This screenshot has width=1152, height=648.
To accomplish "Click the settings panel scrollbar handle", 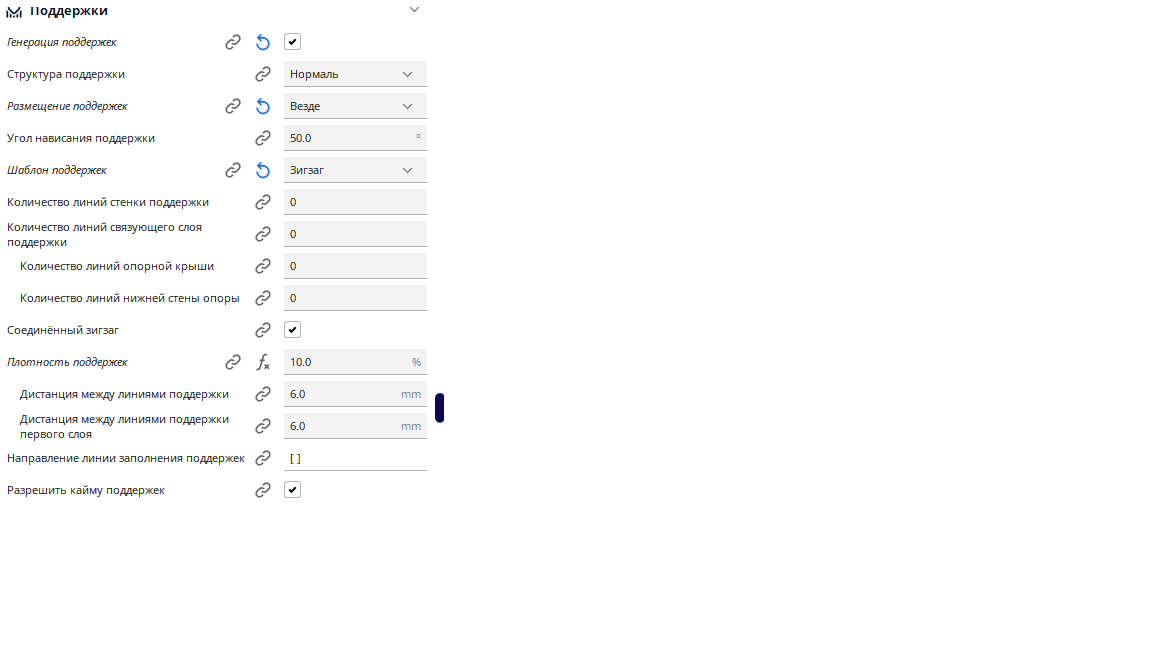I will tap(439, 408).
